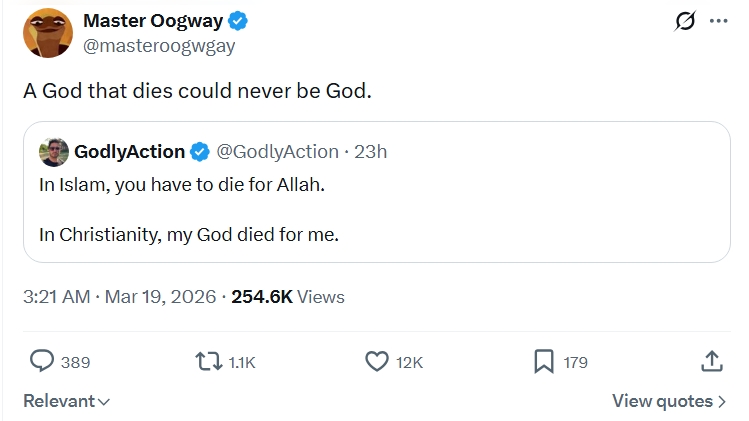The height and width of the screenshot is (421, 749).
Task: Click GodlyAction's verified checkmark badge
Action: pos(199,152)
